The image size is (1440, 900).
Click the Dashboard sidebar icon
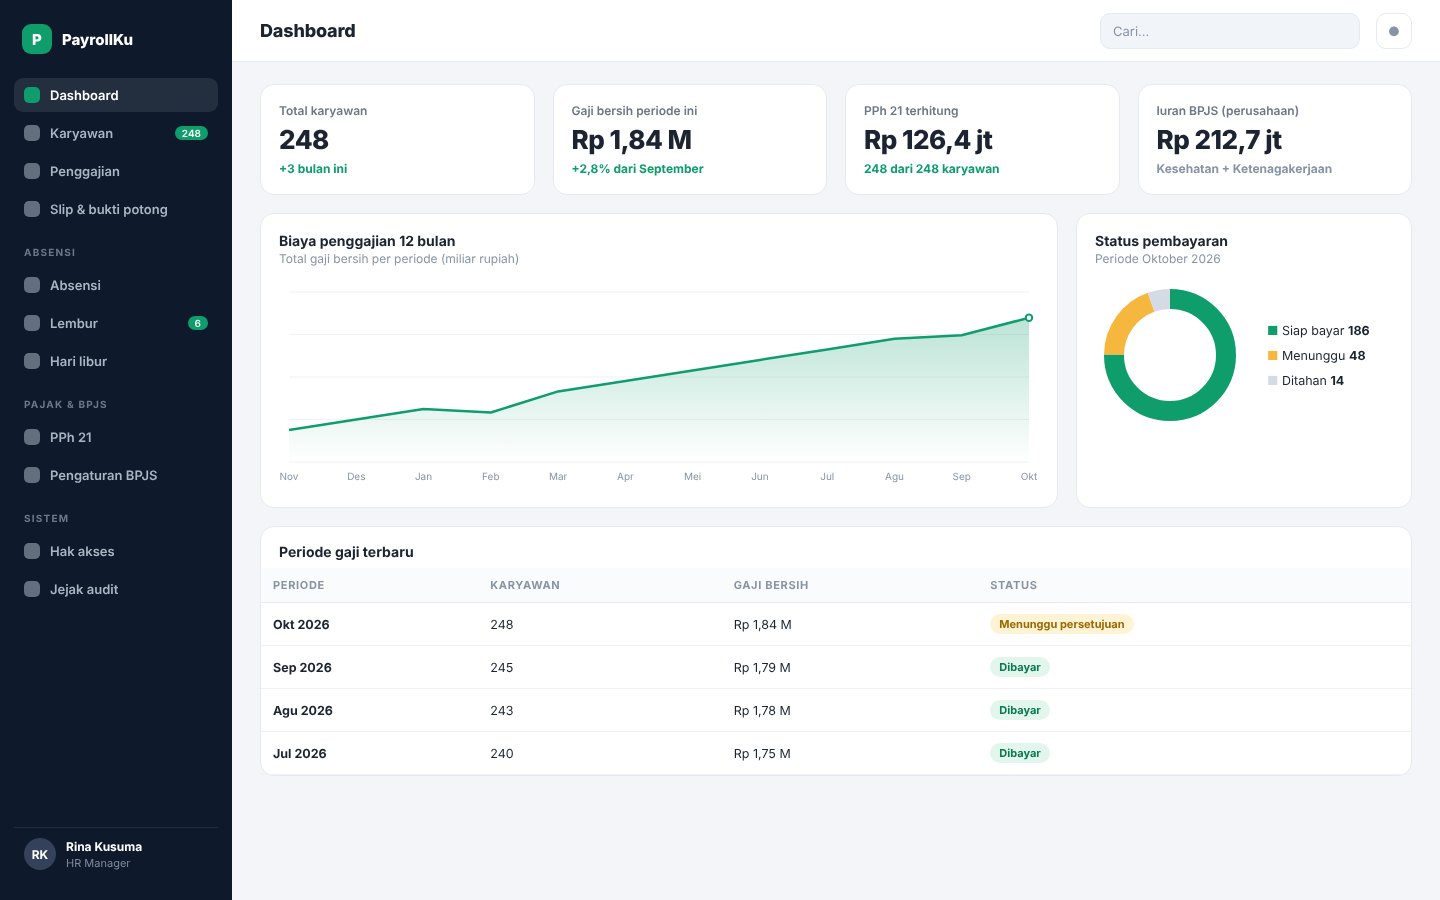point(32,95)
